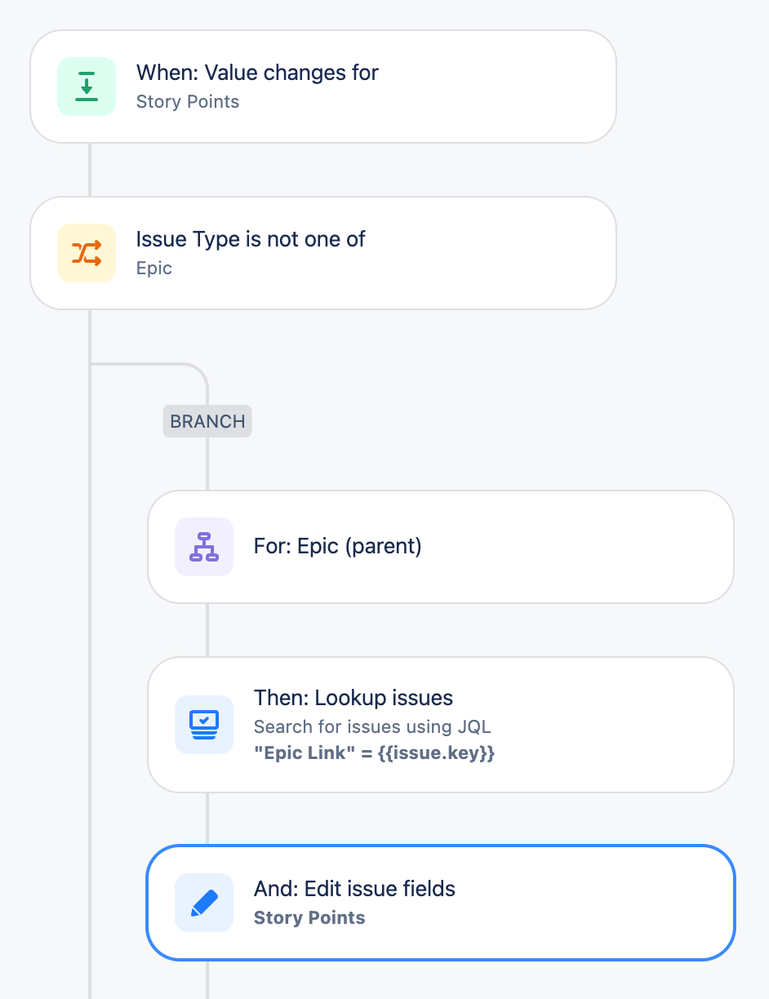The height and width of the screenshot is (999, 769).
Task: Click connector between For Epic and Lookup issues
Action: point(207,629)
